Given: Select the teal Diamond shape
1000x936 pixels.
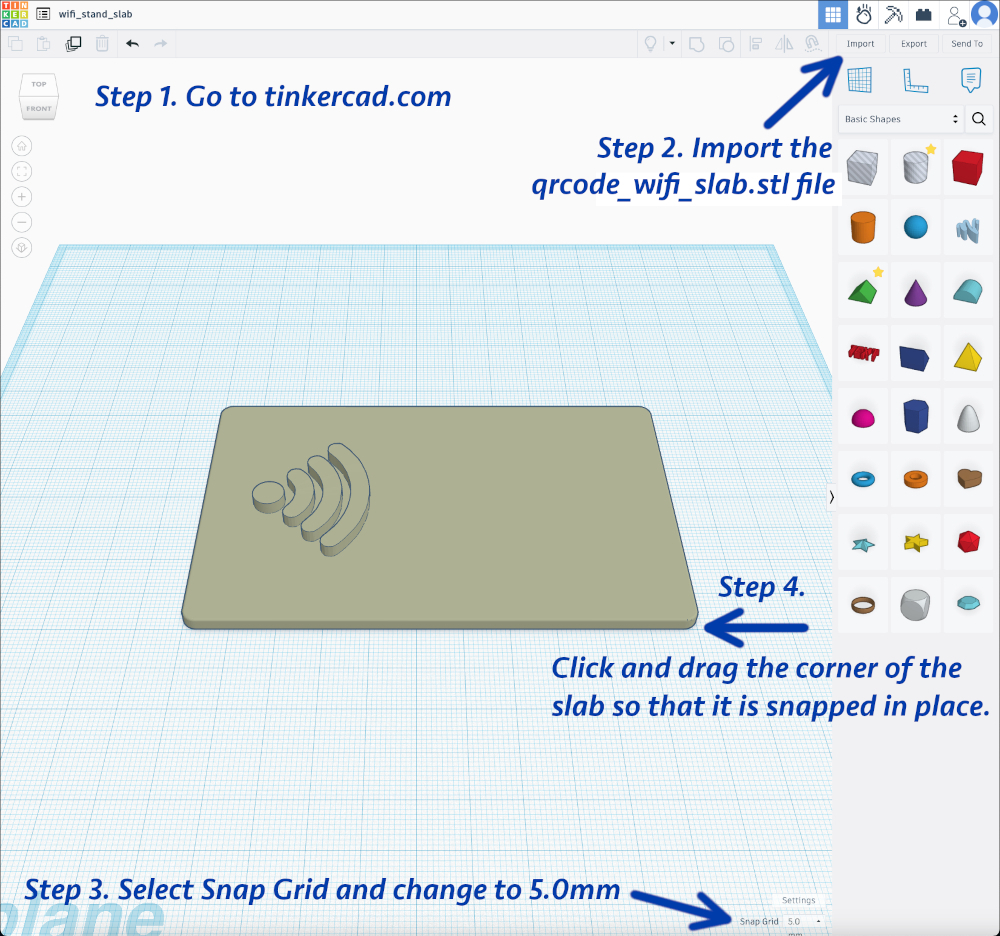Looking at the screenshot, I should [x=969, y=603].
